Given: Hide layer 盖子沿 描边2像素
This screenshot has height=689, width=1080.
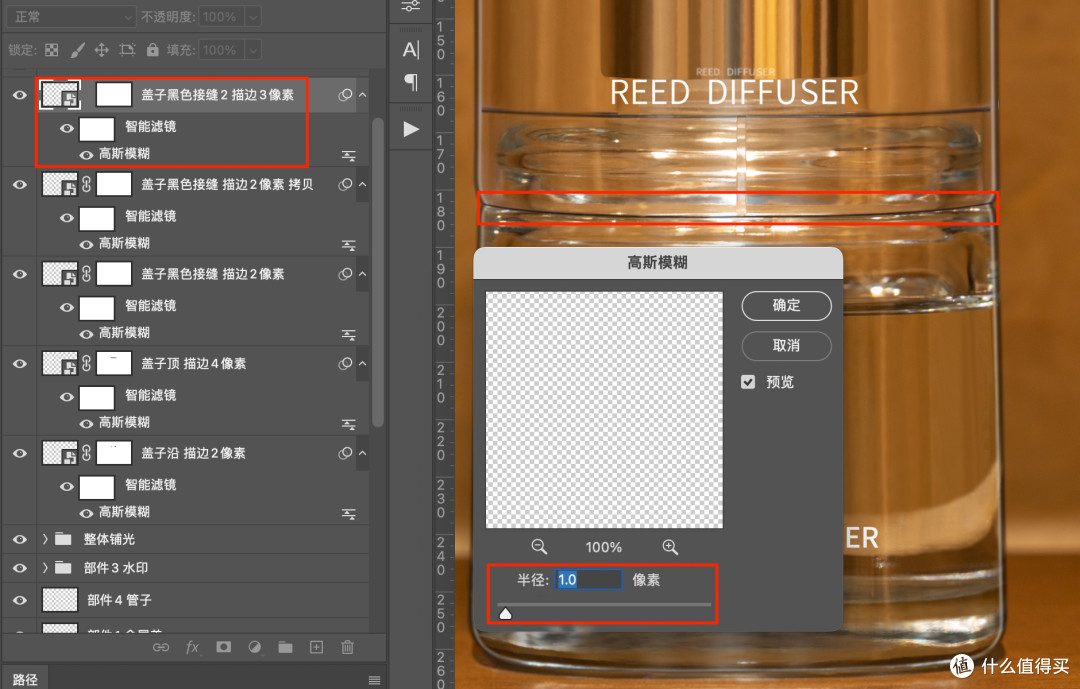Looking at the screenshot, I should (x=20, y=453).
